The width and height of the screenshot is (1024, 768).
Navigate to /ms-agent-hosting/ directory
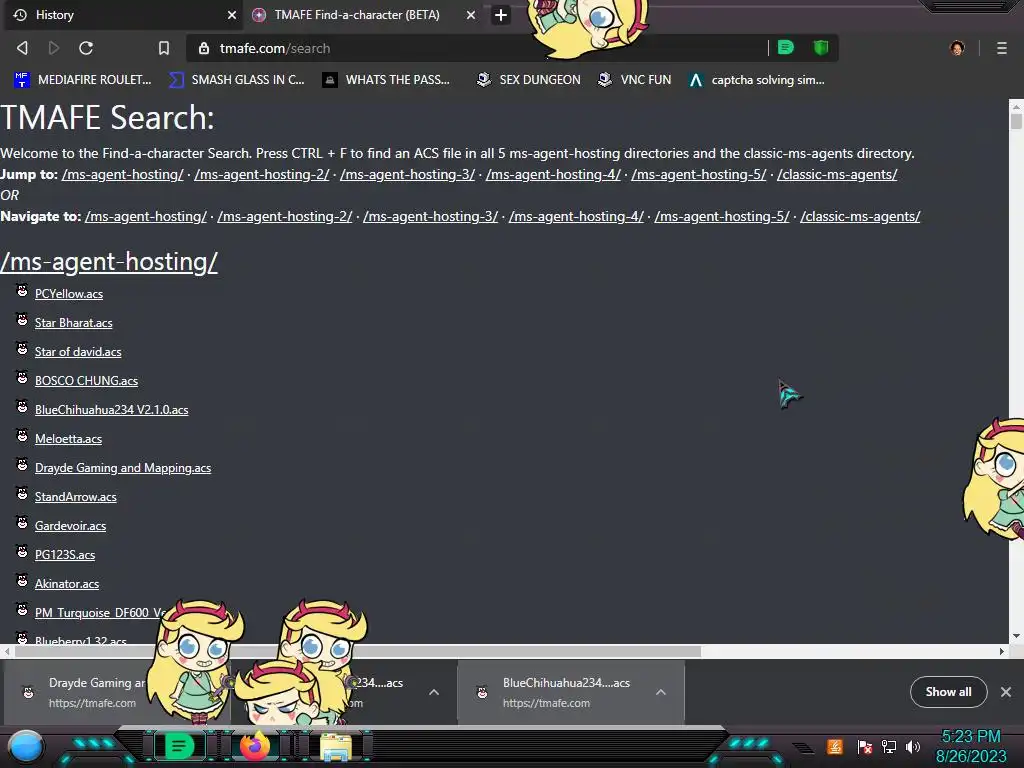(x=146, y=216)
